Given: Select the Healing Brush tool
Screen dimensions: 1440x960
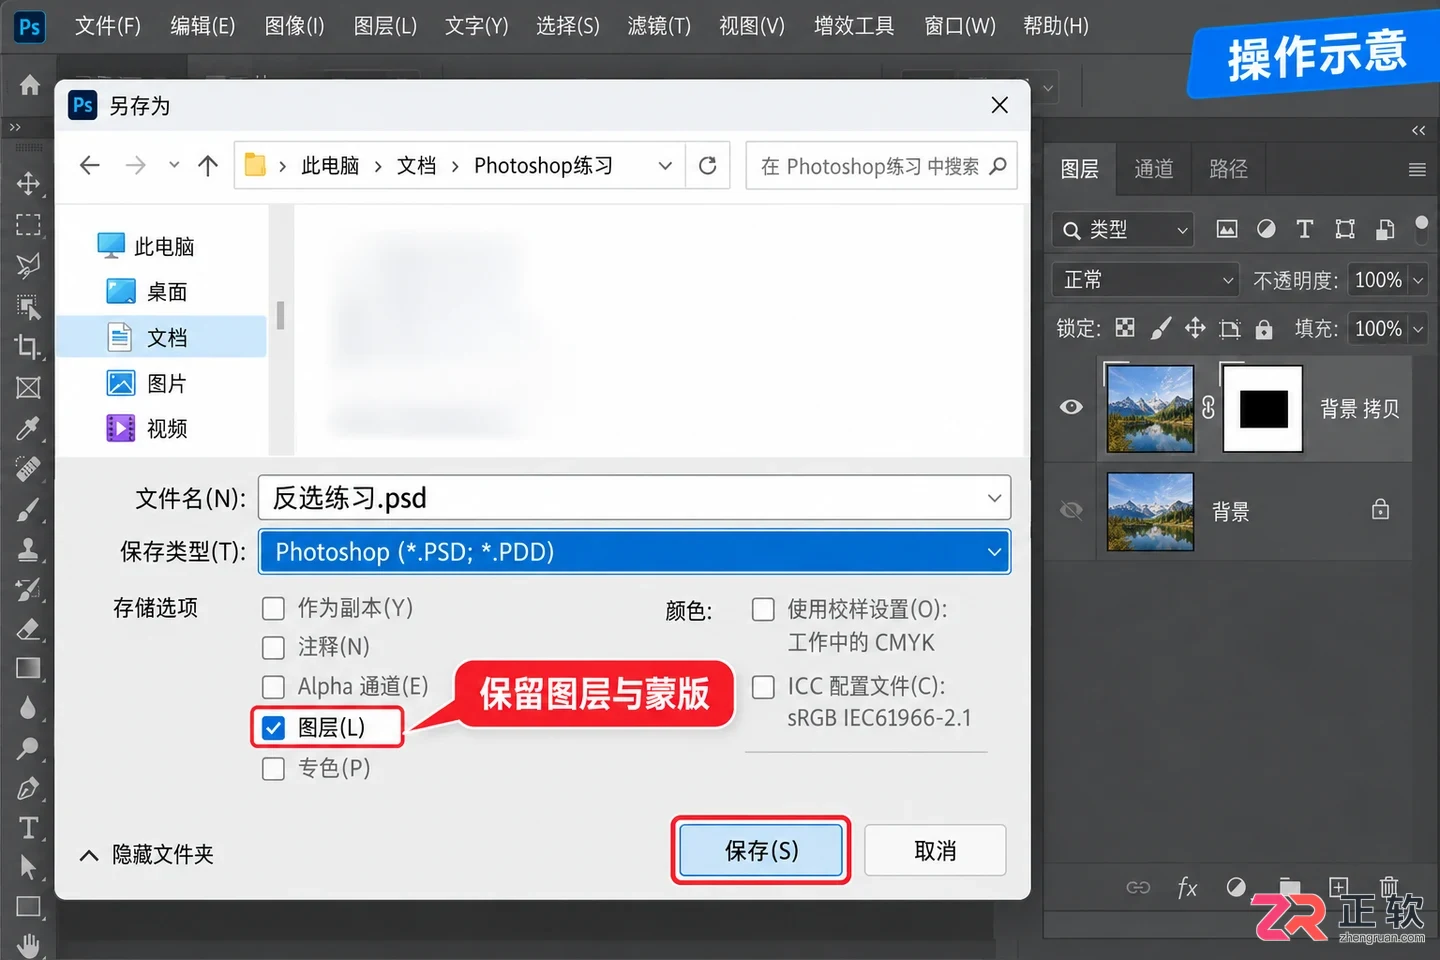Looking at the screenshot, I should 28,468.
